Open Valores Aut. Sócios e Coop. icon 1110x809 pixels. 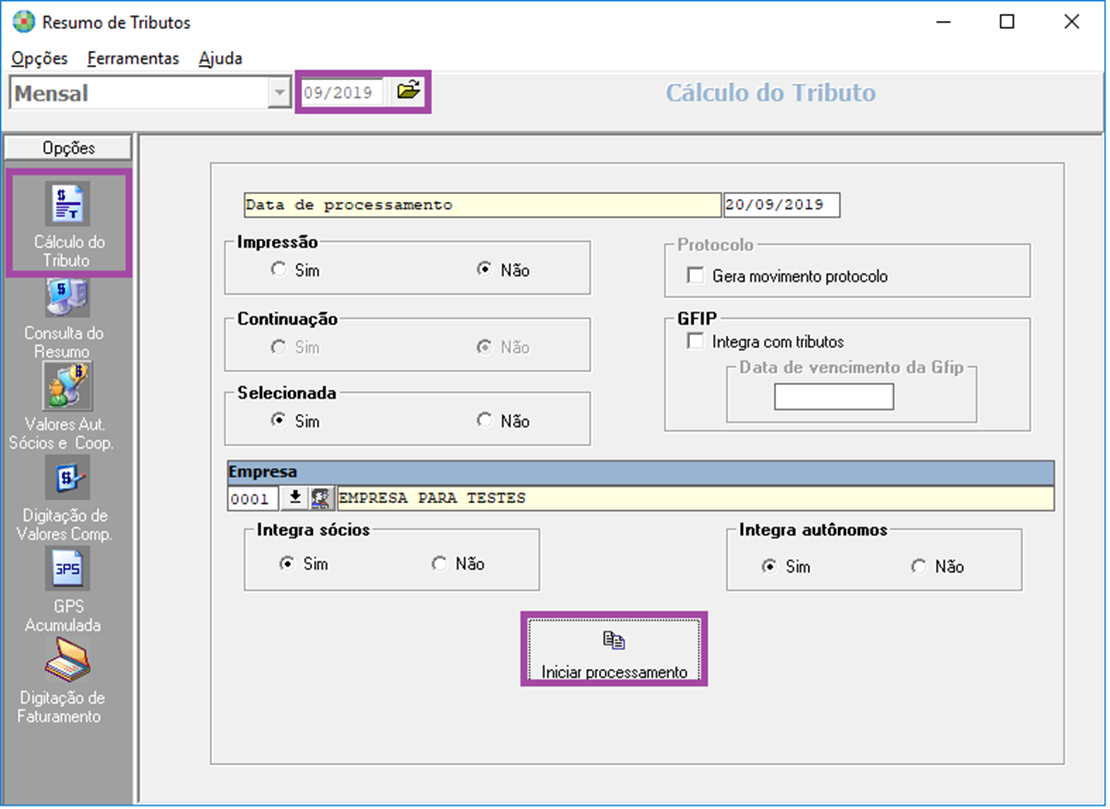point(68,386)
